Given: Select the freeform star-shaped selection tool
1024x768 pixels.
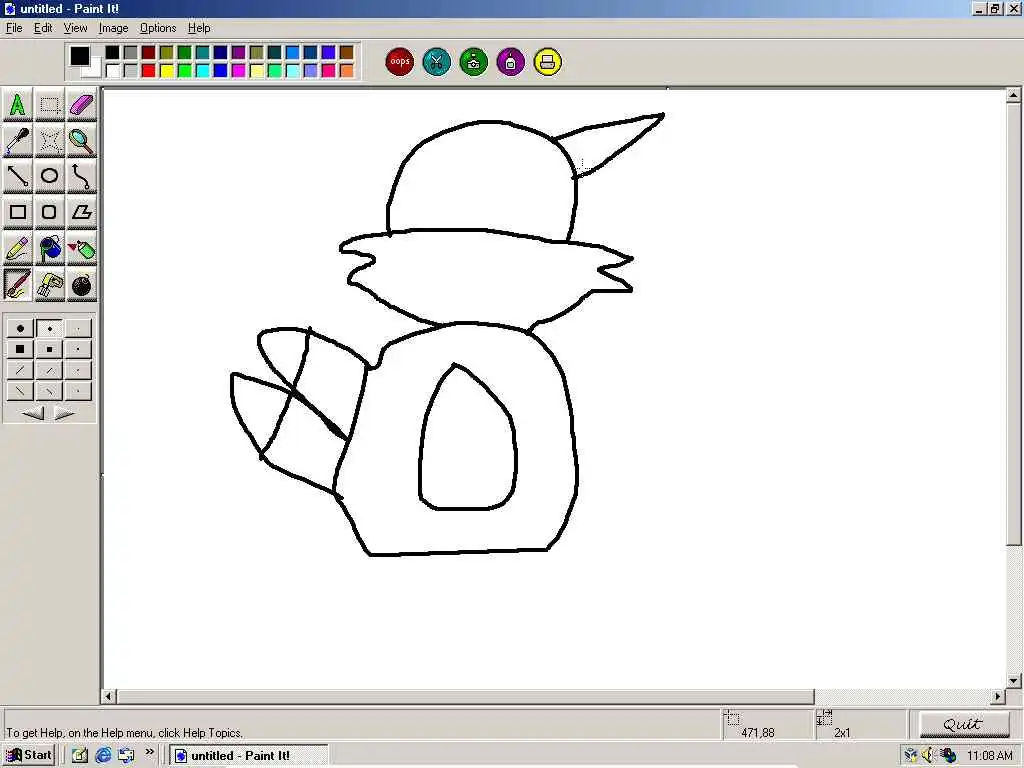Looking at the screenshot, I should coord(50,140).
